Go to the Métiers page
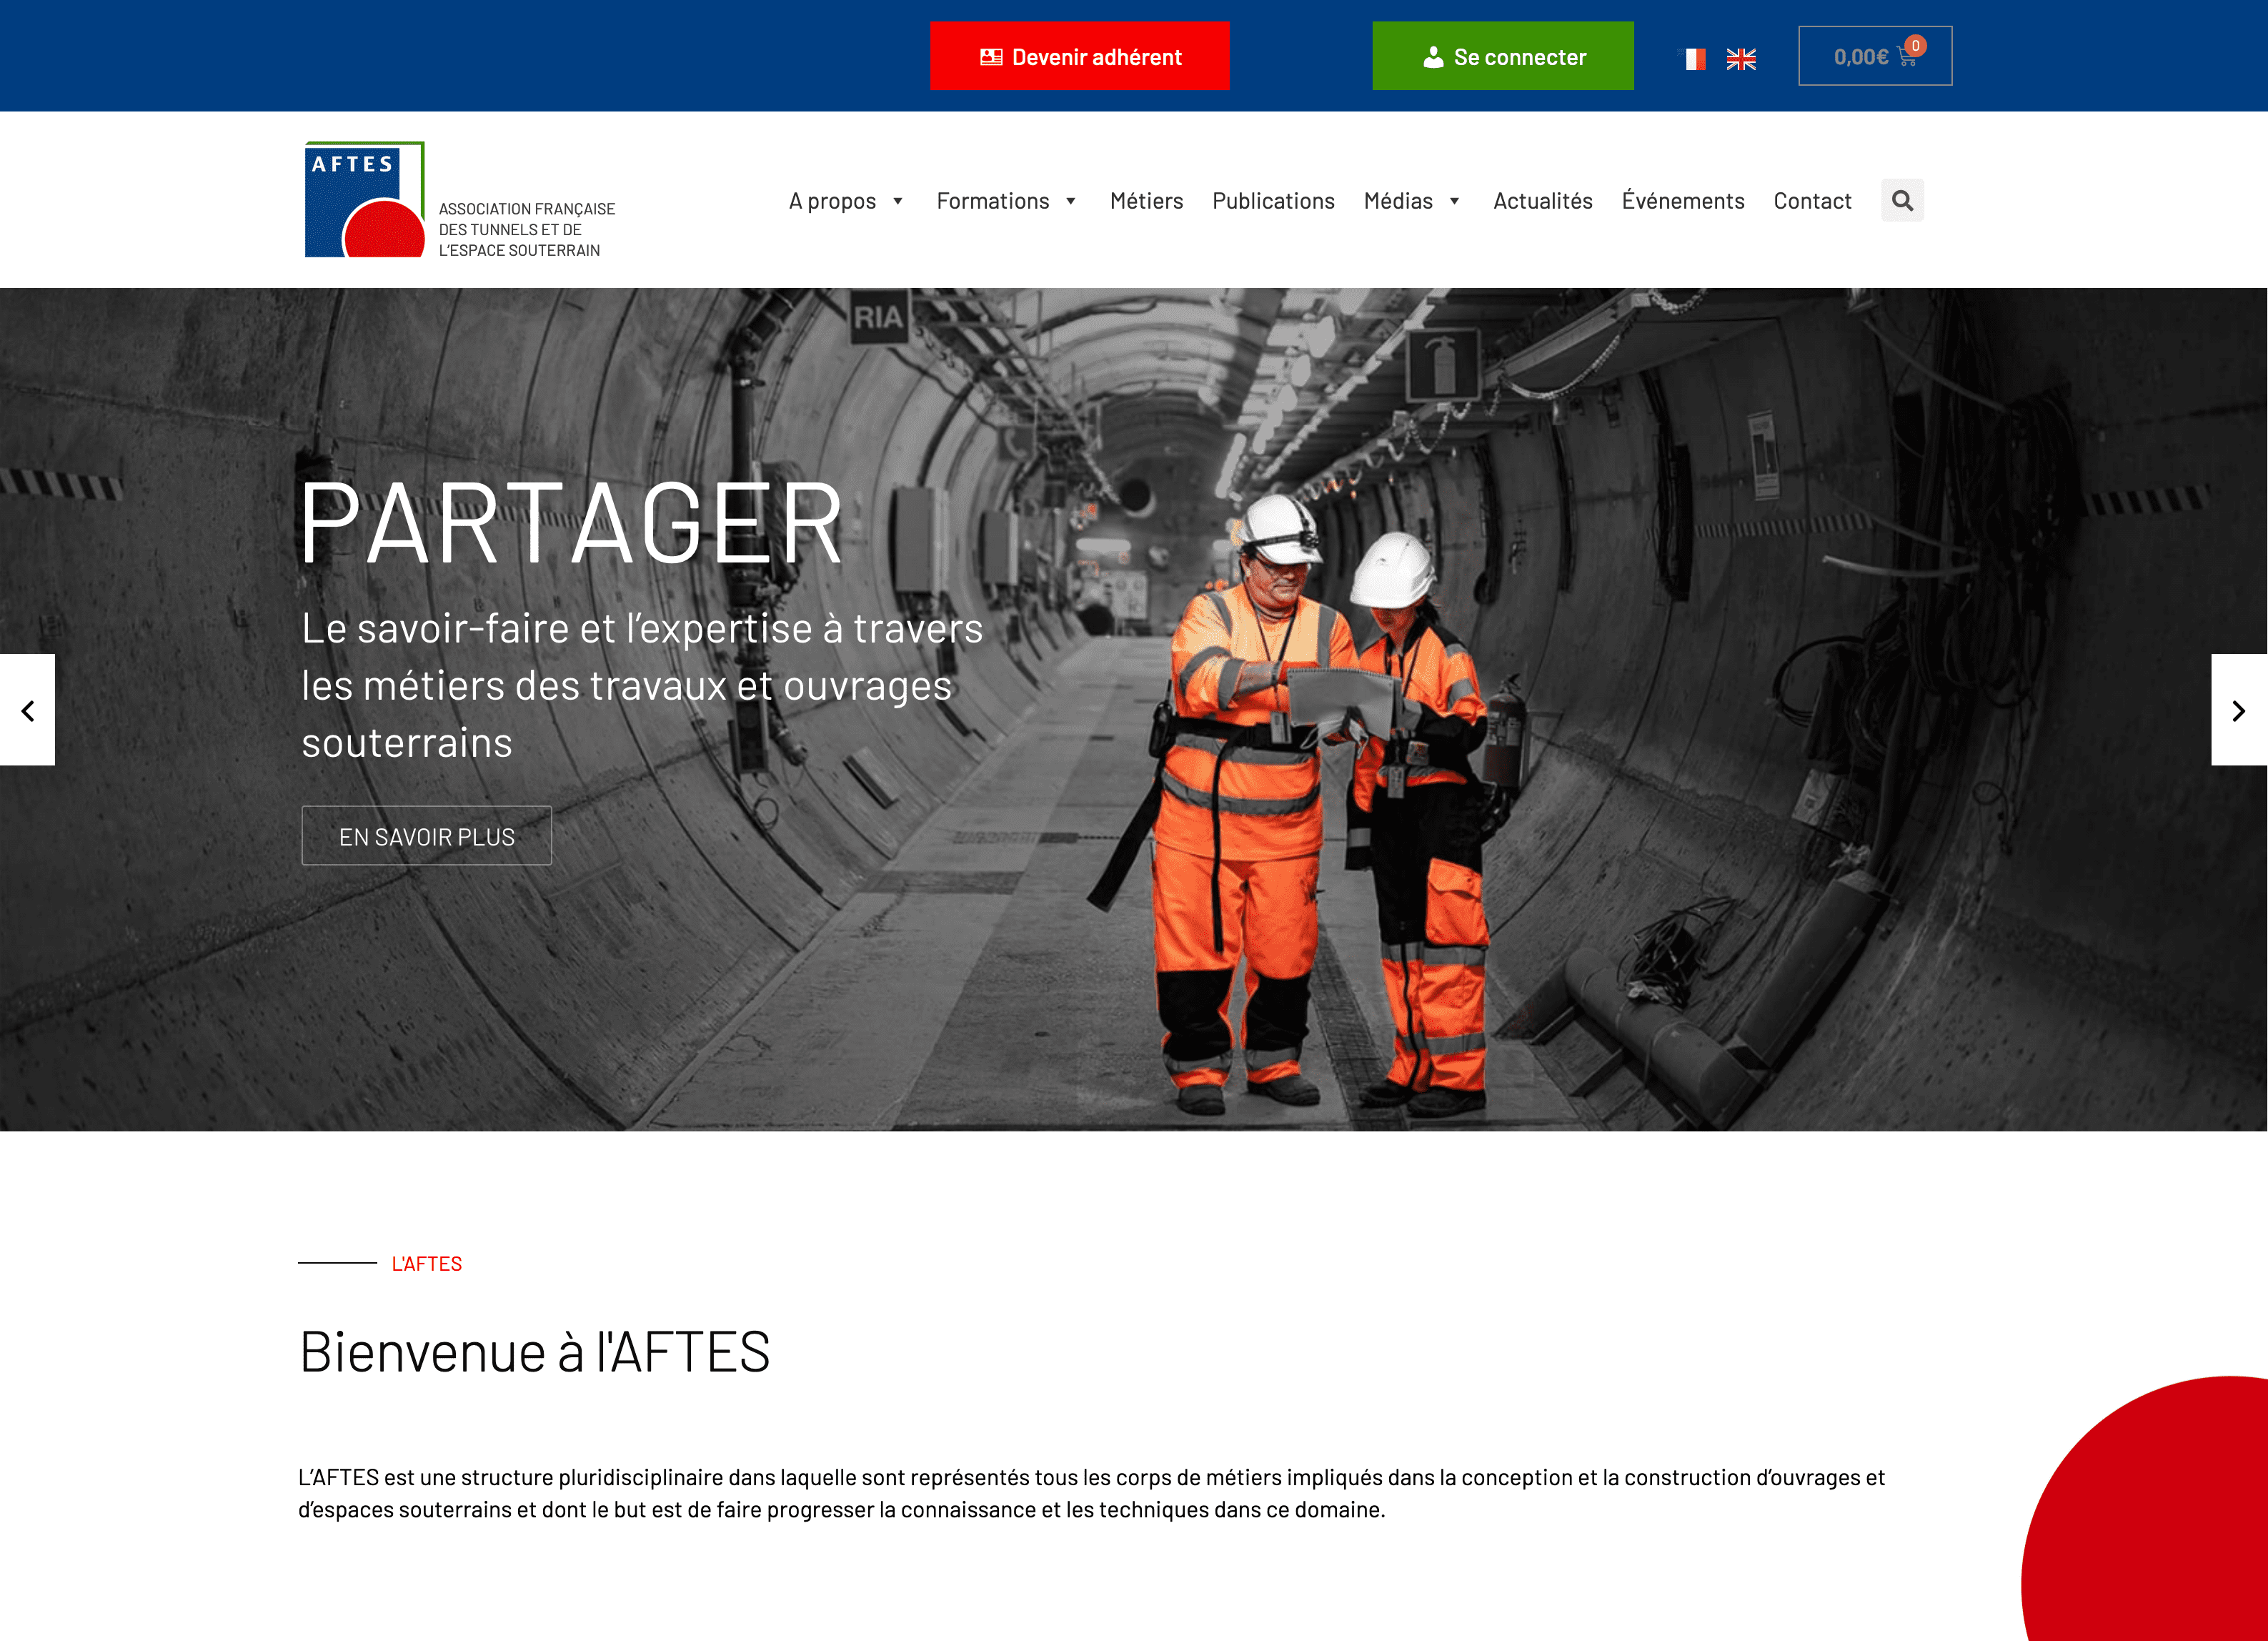The height and width of the screenshot is (1641, 2268). pos(1147,201)
